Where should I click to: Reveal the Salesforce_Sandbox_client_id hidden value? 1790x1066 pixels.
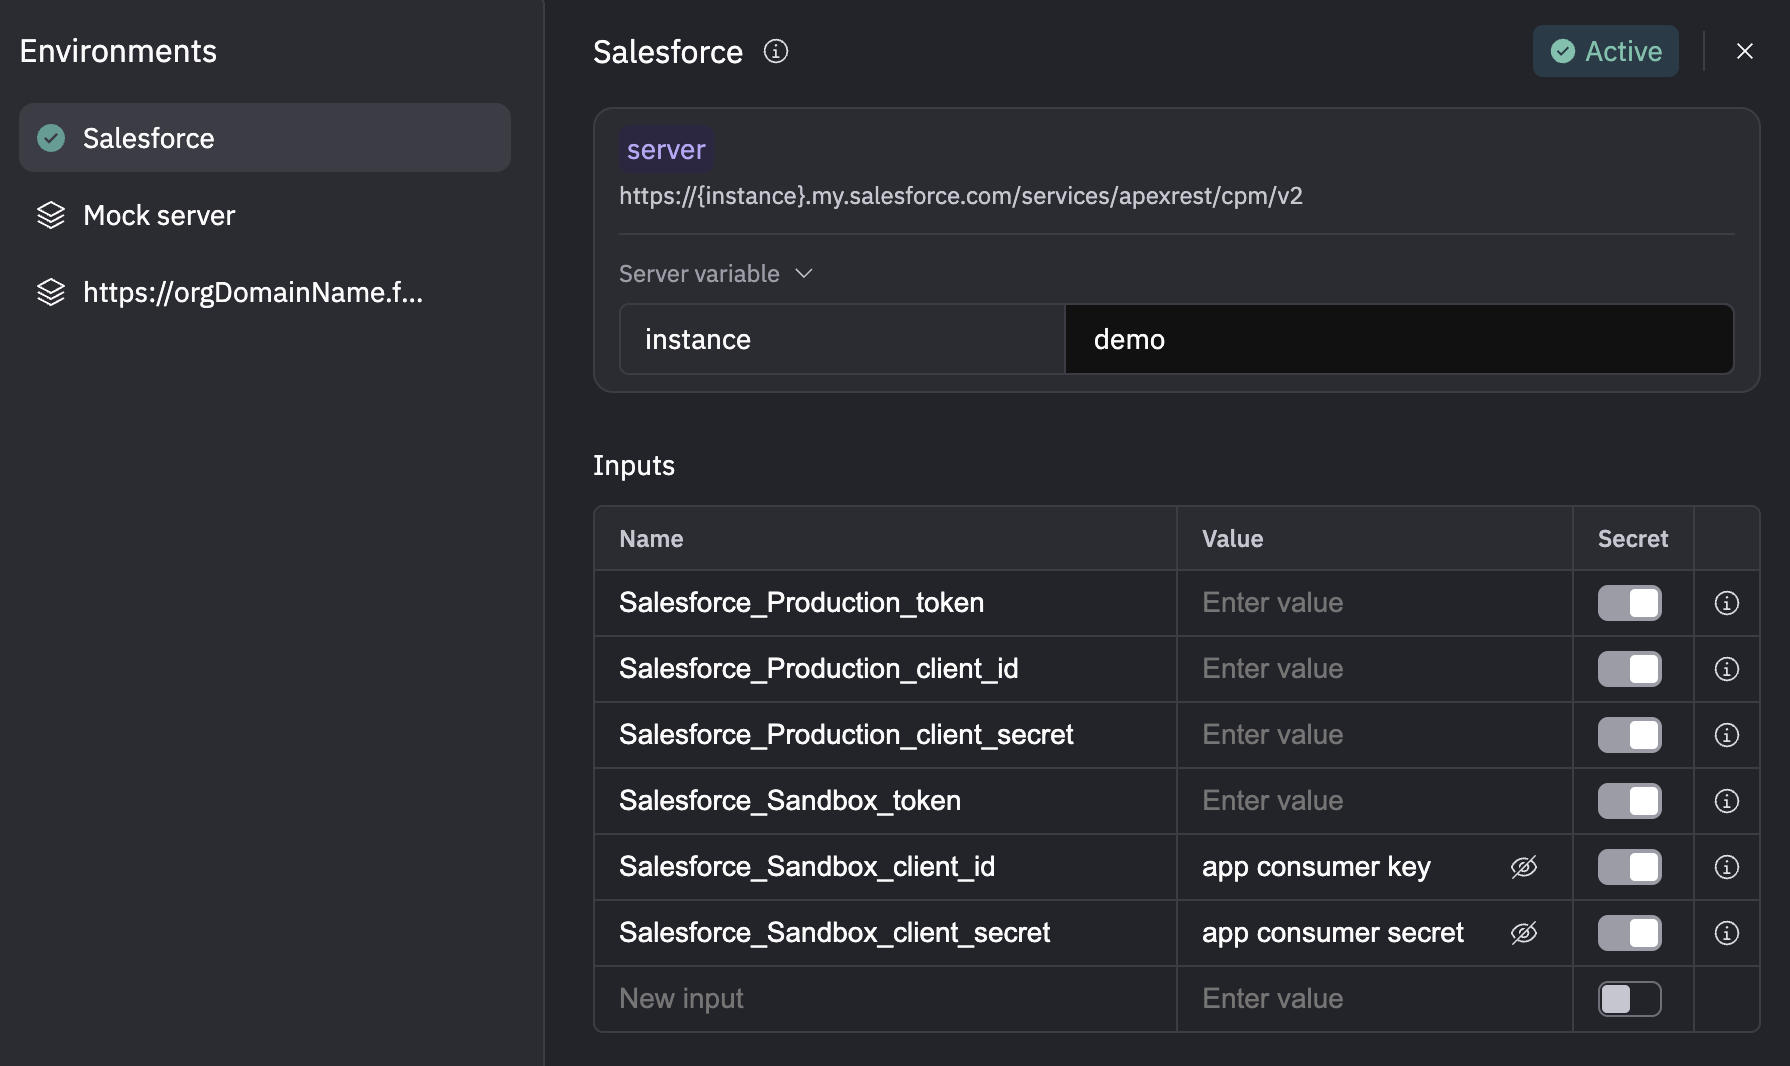1523,867
